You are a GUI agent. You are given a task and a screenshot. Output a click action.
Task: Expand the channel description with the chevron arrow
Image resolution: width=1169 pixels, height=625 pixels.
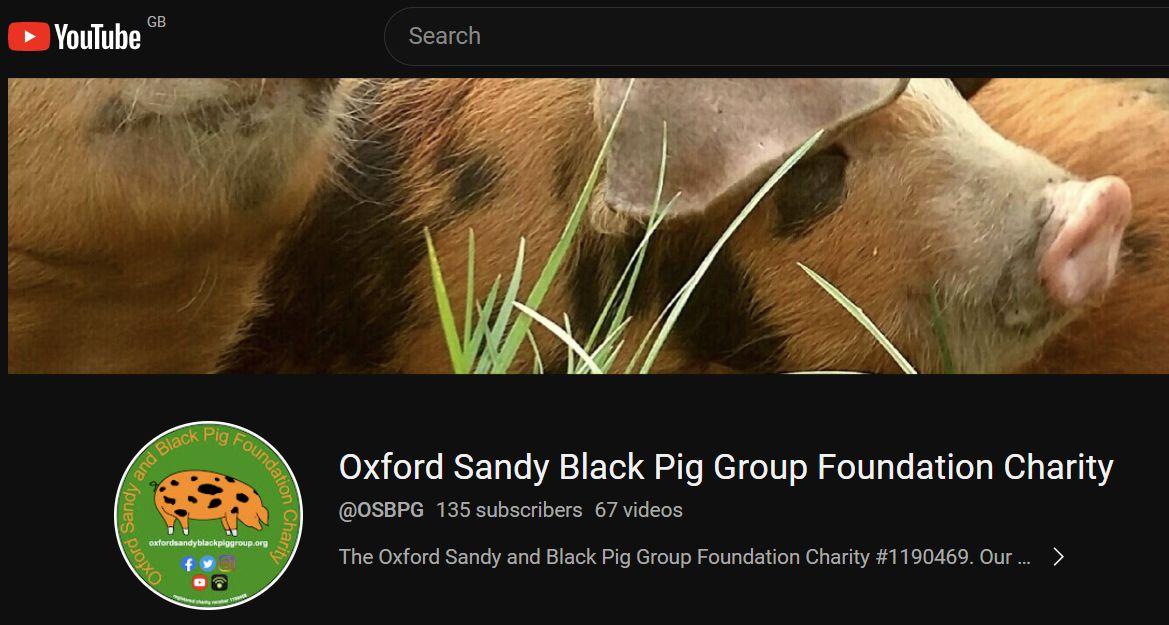[x=1059, y=556]
